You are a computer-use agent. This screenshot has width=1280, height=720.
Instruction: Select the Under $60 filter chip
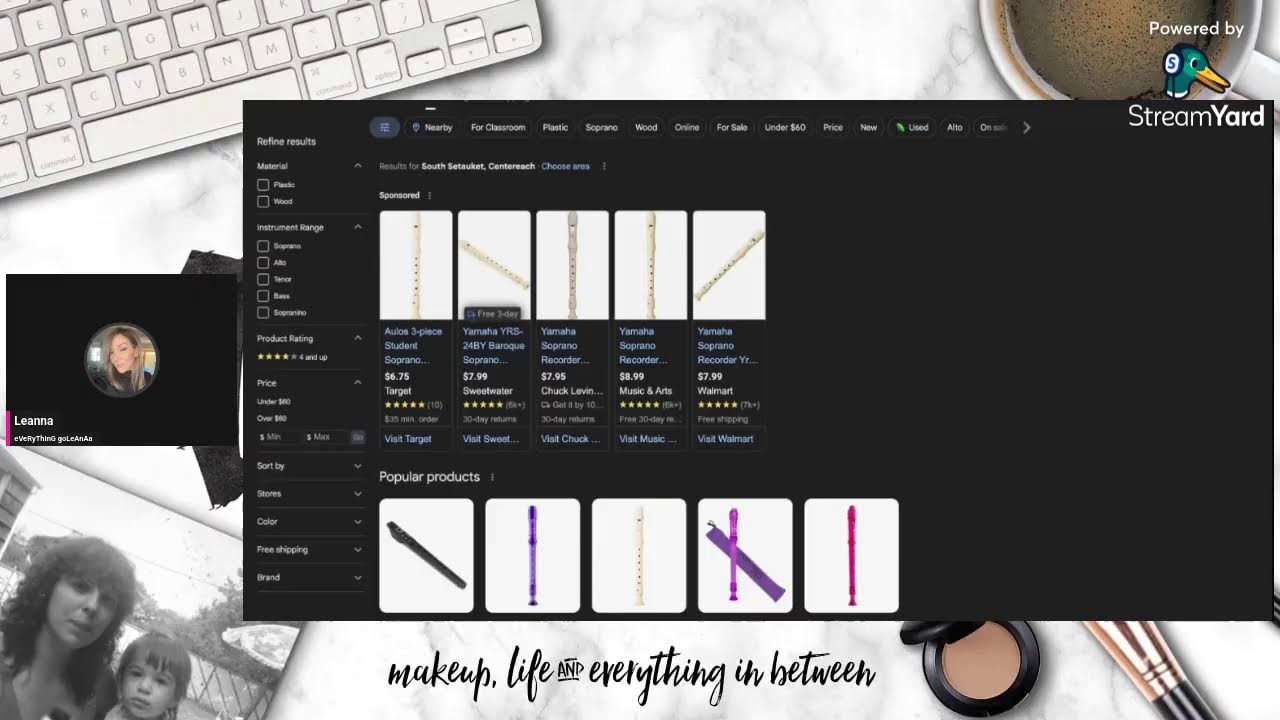(785, 127)
